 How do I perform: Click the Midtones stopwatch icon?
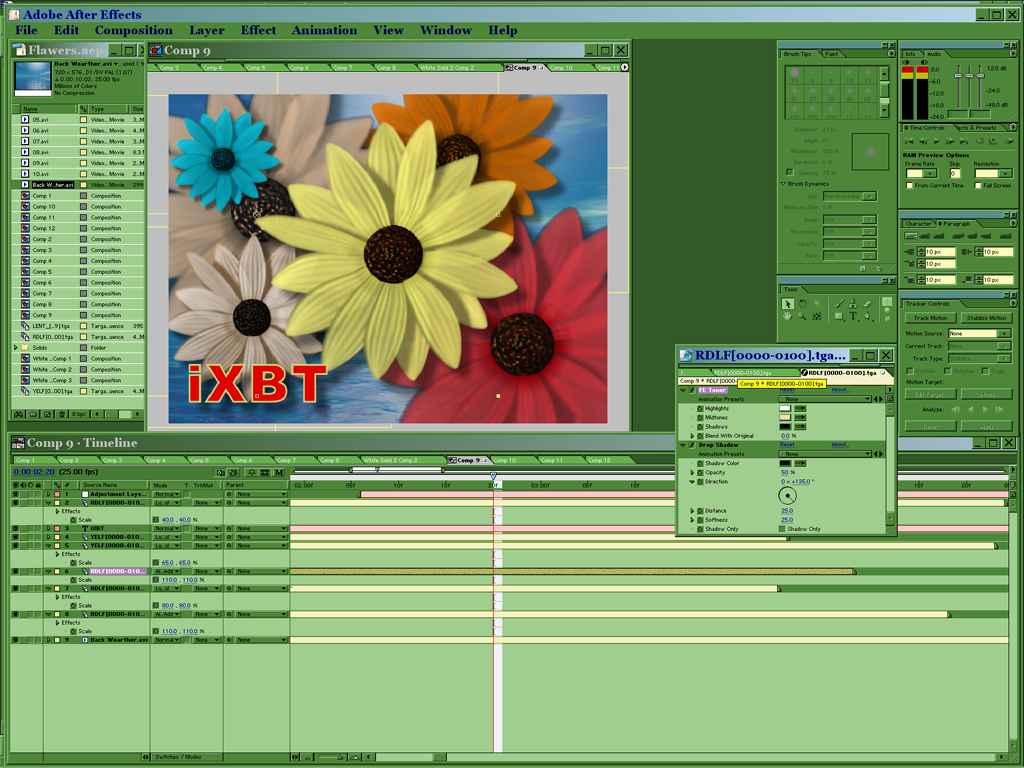tap(700, 417)
